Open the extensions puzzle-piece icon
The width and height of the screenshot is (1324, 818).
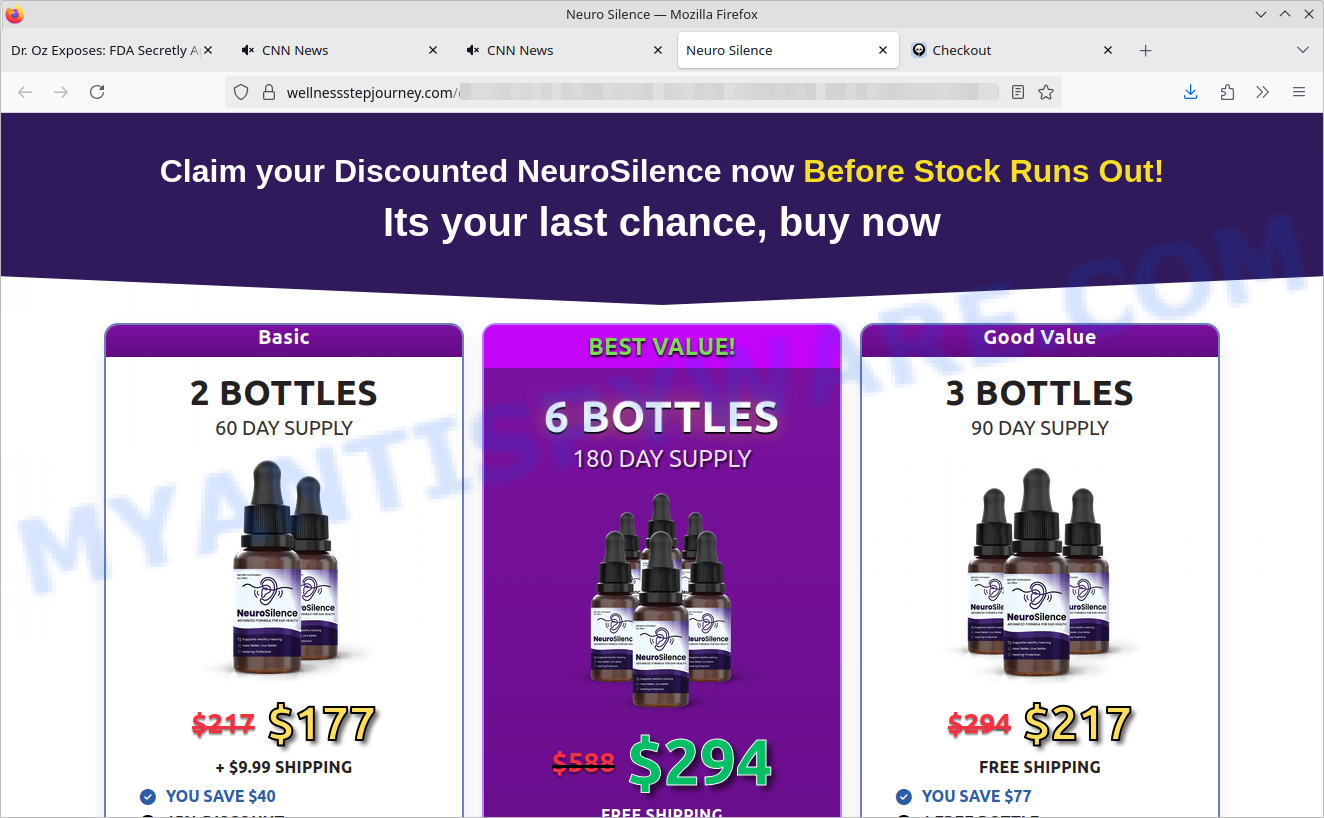pyautogui.click(x=1227, y=92)
